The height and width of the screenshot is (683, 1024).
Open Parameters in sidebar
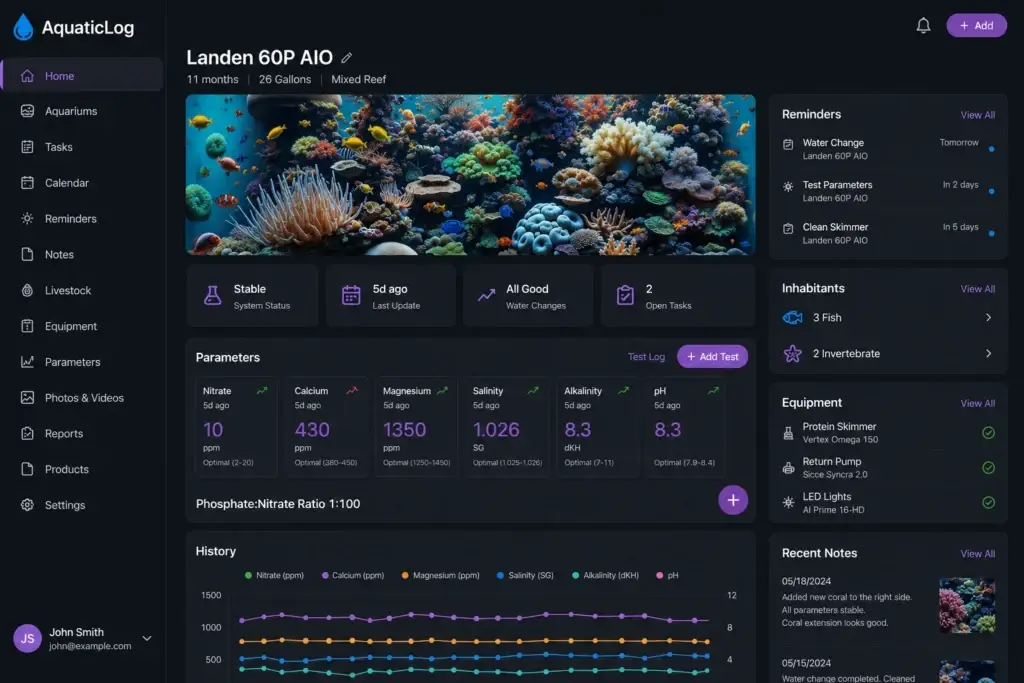(82, 362)
